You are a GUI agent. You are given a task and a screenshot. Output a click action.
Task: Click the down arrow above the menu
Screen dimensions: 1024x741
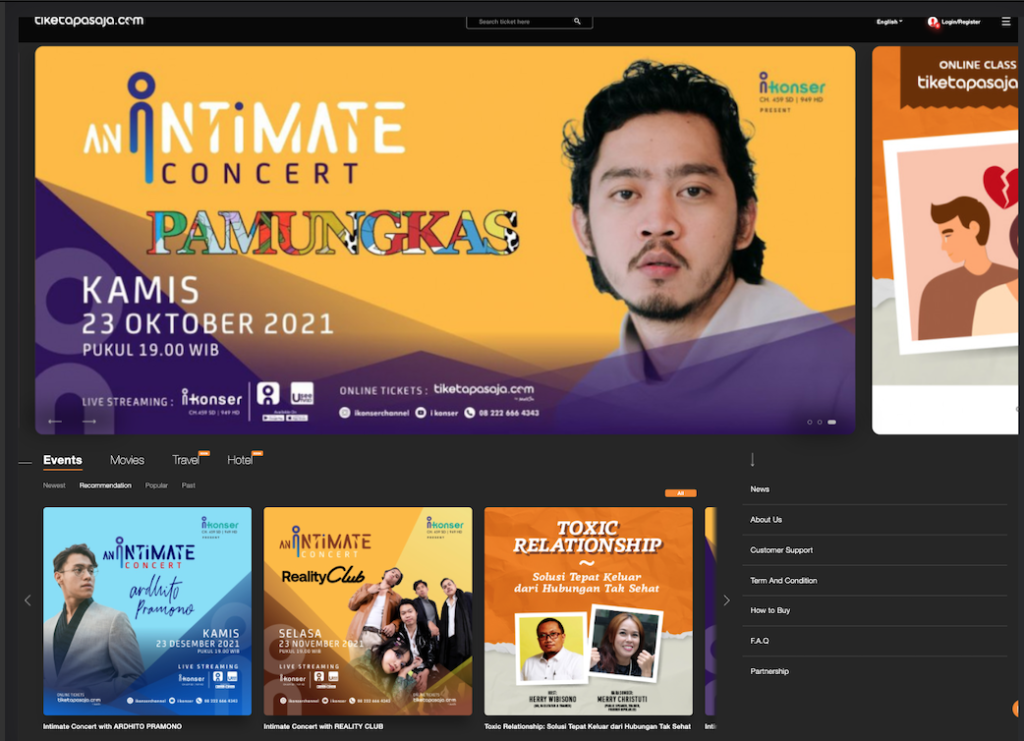752,460
